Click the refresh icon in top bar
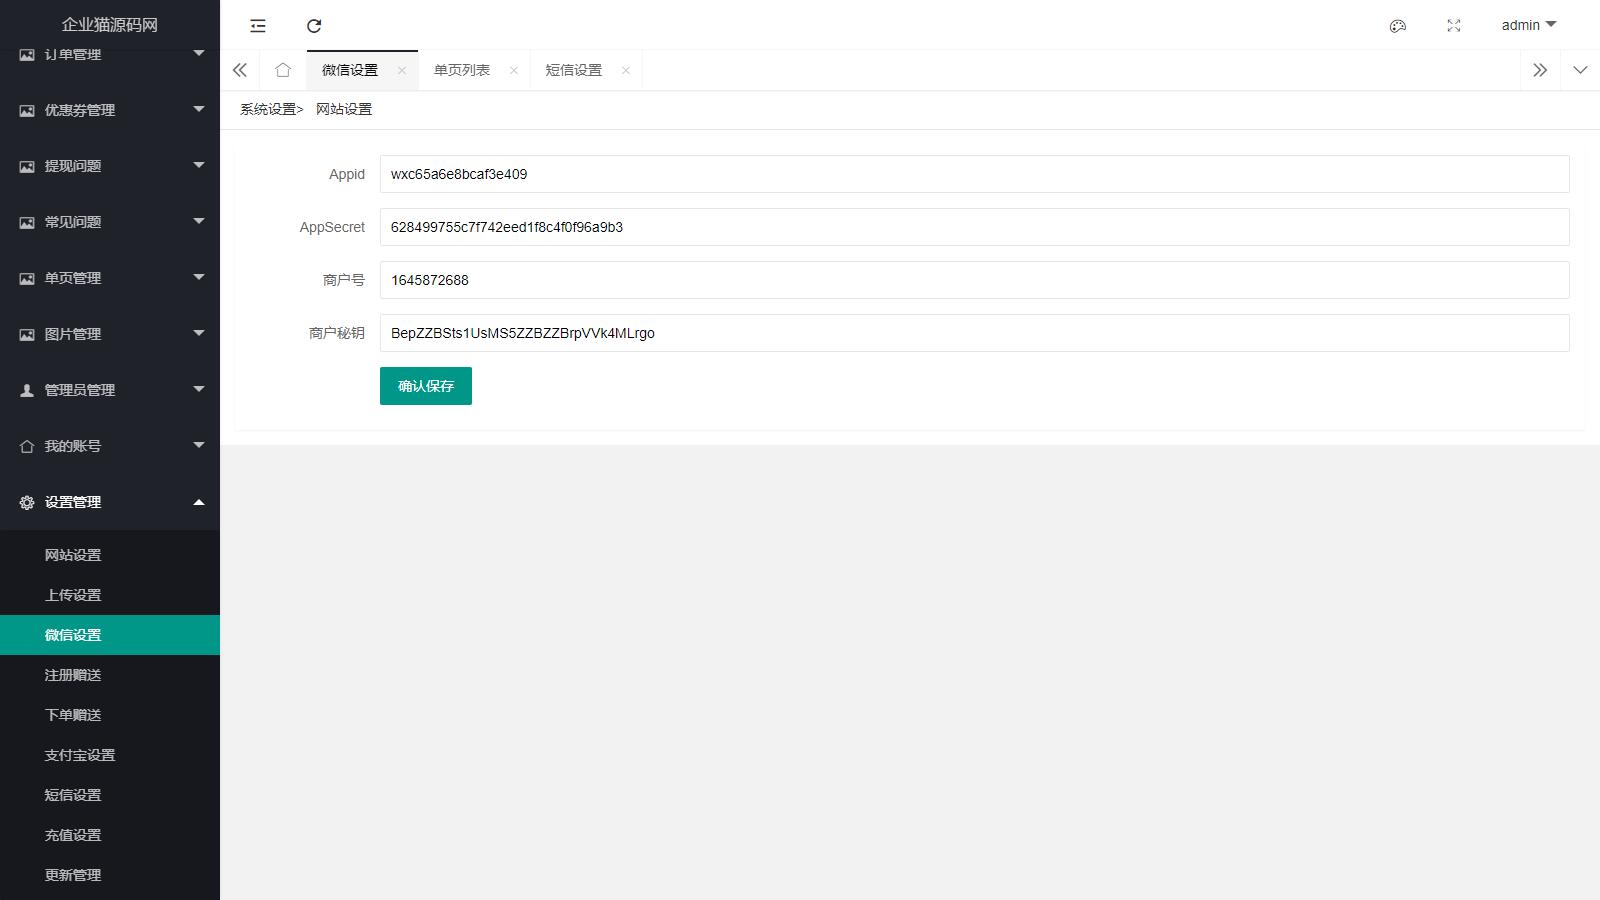 tap(314, 26)
